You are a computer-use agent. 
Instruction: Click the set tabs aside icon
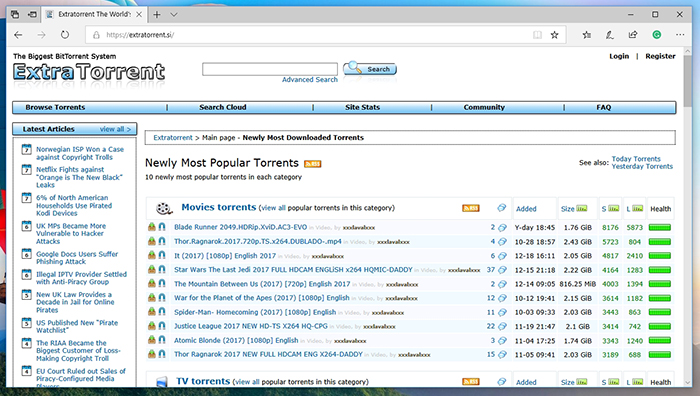(32, 15)
